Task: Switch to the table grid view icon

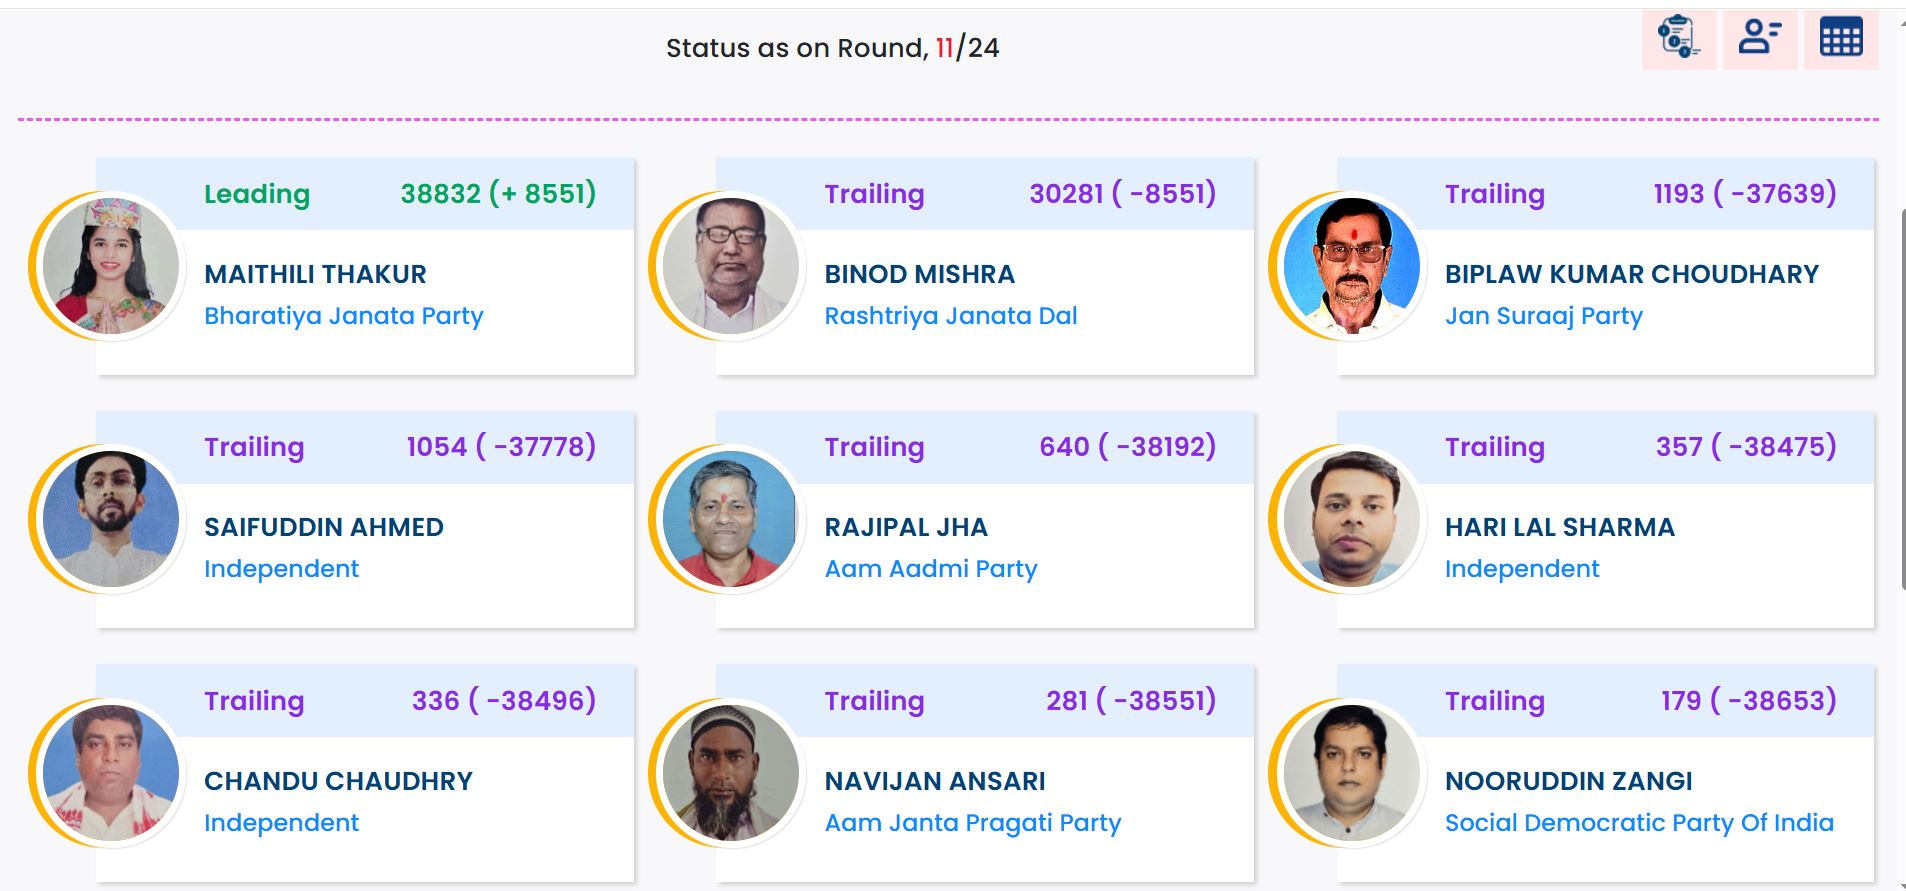Action: [1840, 38]
